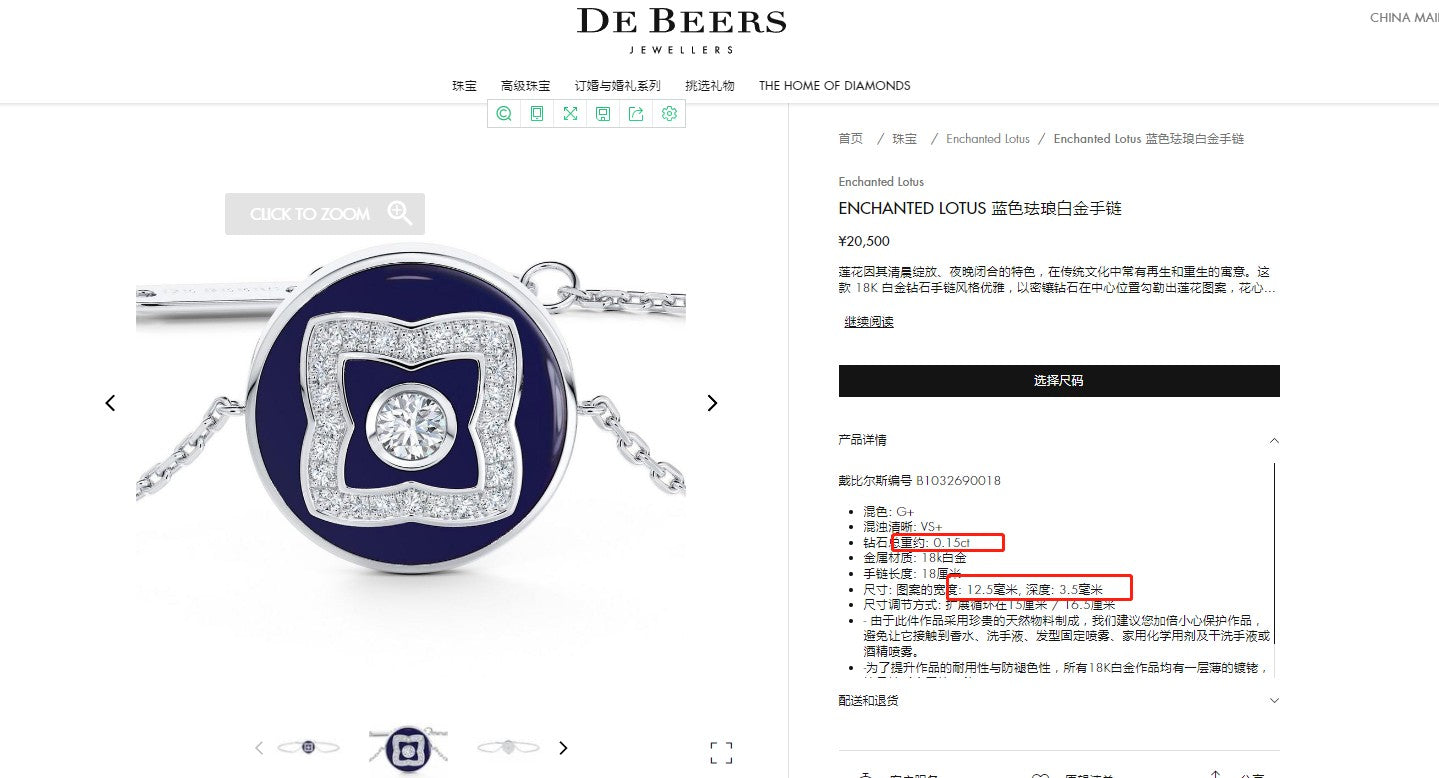Open the 高级珠宝 menu
The image size is (1439, 778).
tap(526, 86)
